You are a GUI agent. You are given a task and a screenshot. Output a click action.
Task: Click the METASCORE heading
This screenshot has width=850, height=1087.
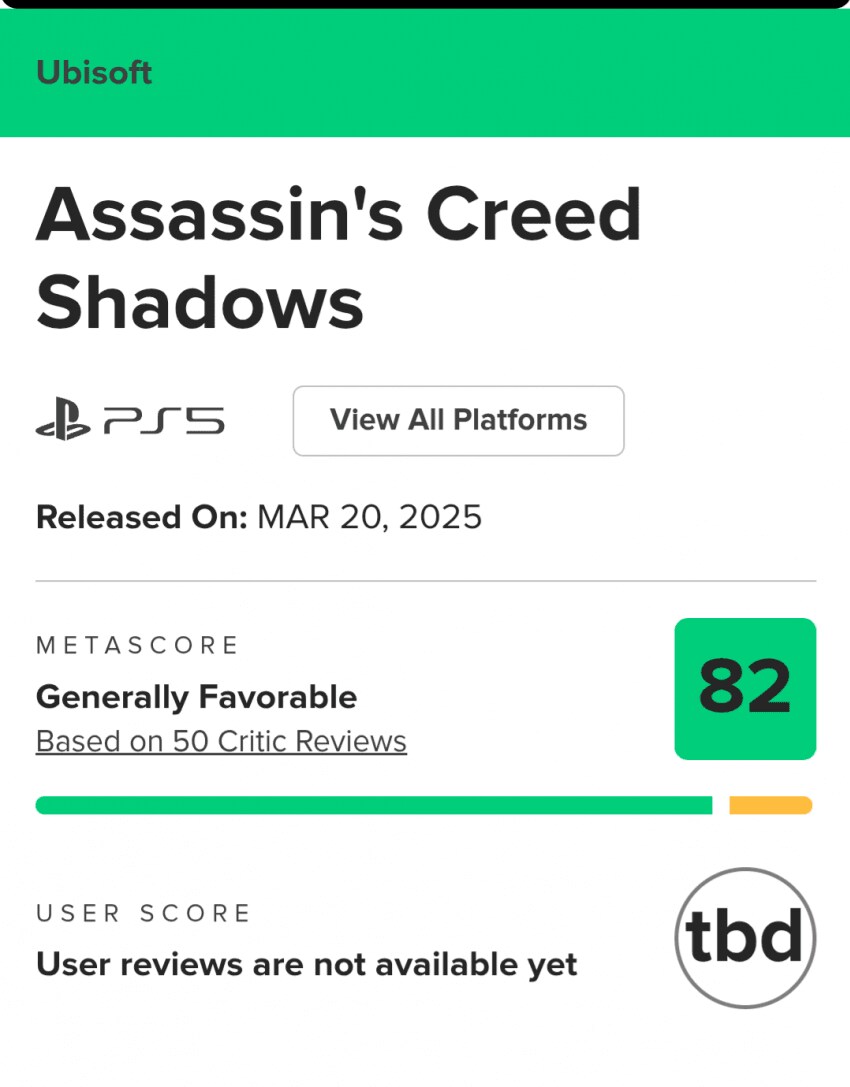click(x=138, y=645)
